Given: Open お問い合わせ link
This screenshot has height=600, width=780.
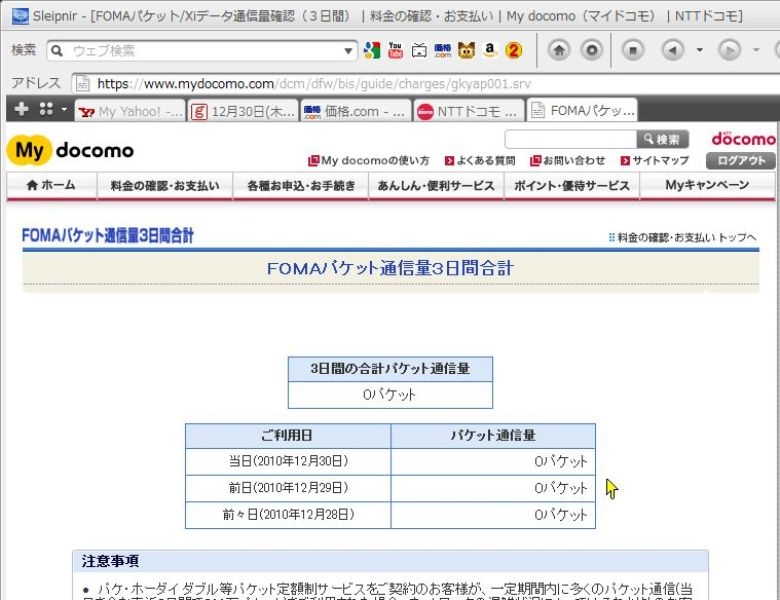Looking at the screenshot, I should (568, 161).
